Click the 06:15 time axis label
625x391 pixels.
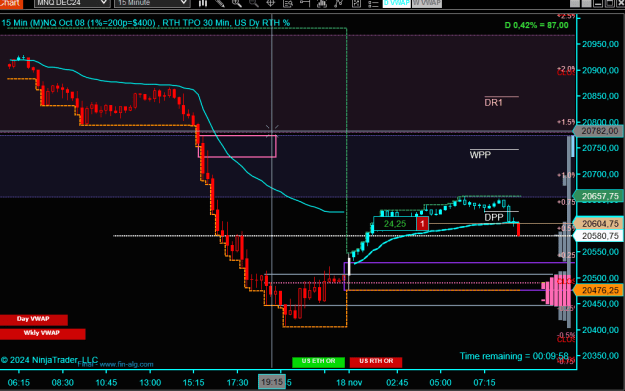(x=19, y=383)
